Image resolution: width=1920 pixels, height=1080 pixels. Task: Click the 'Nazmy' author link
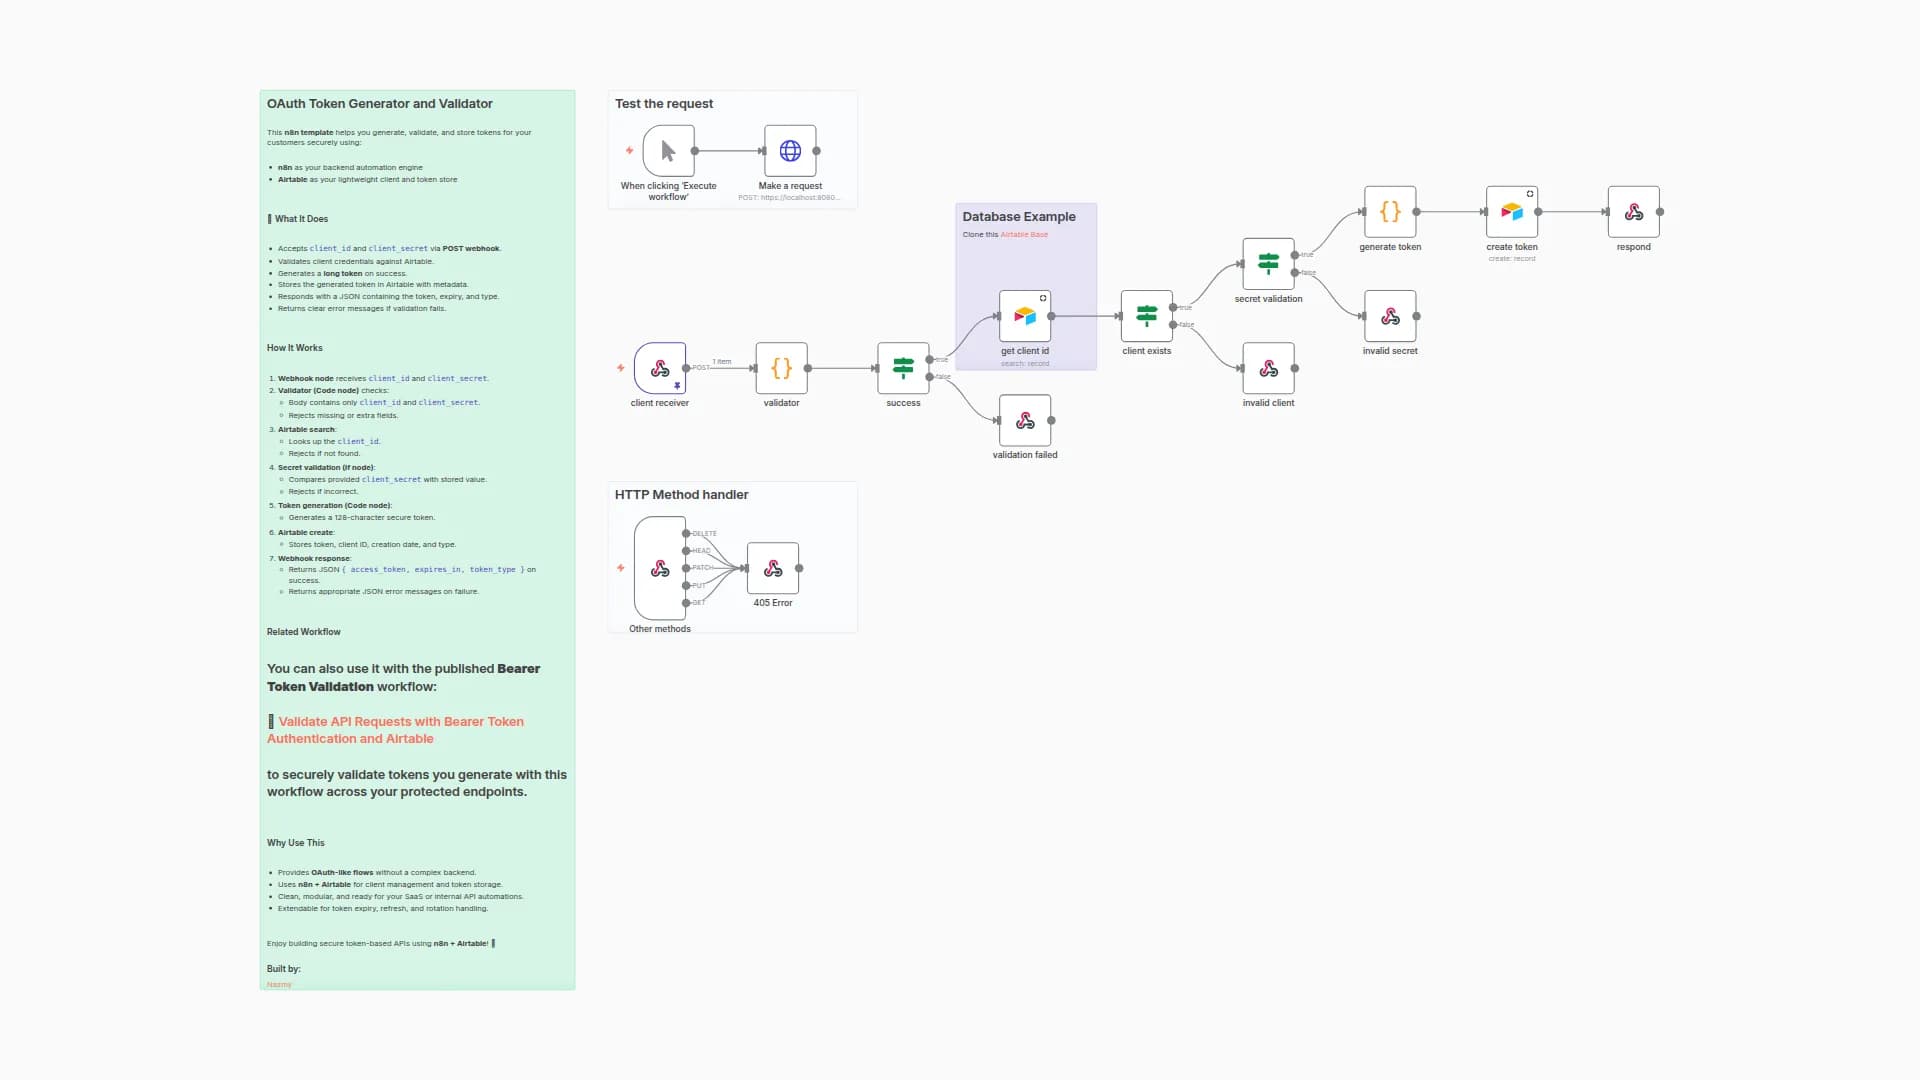tap(279, 985)
